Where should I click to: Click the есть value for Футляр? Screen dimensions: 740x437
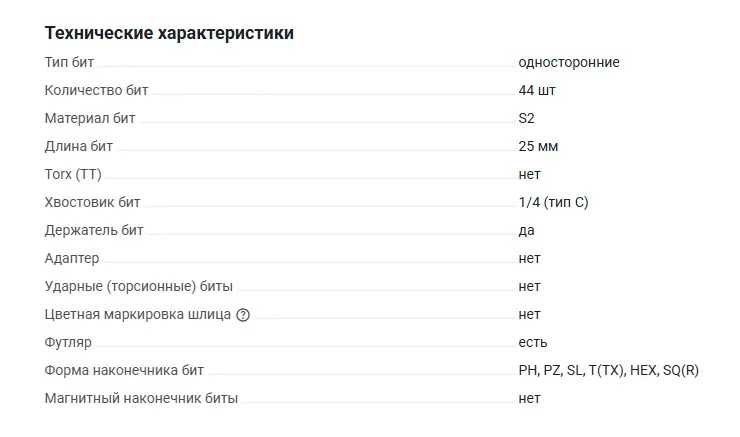[x=532, y=342]
